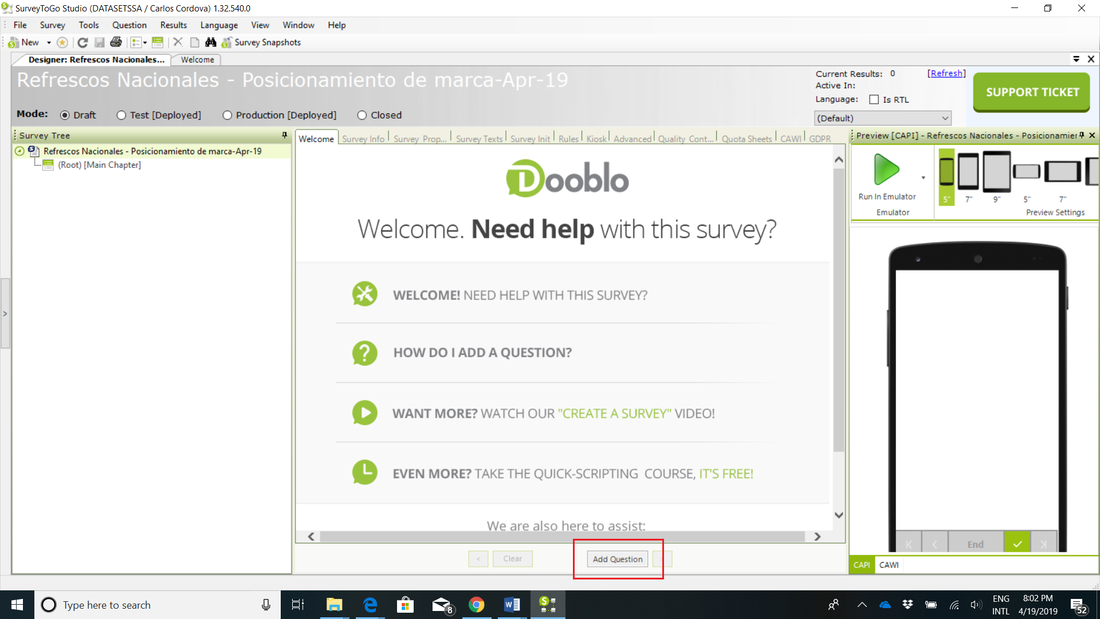This screenshot has height=619, width=1100.
Task: Click the gold star toolbar icon
Action: click(x=62, y=43)
